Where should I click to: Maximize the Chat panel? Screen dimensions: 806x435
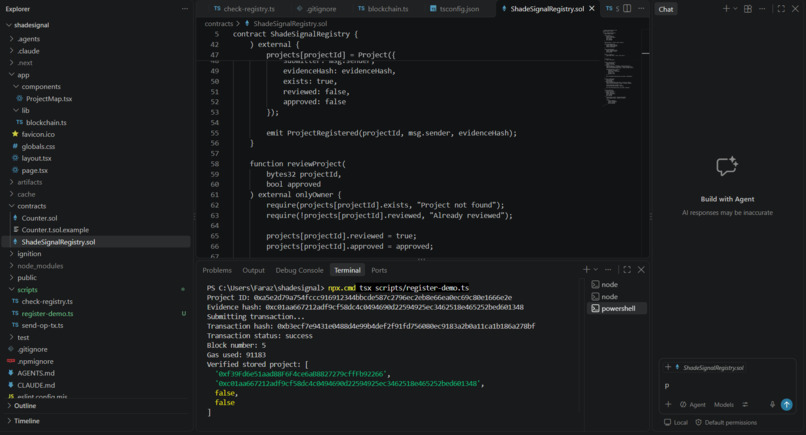(x=781, y=9)
